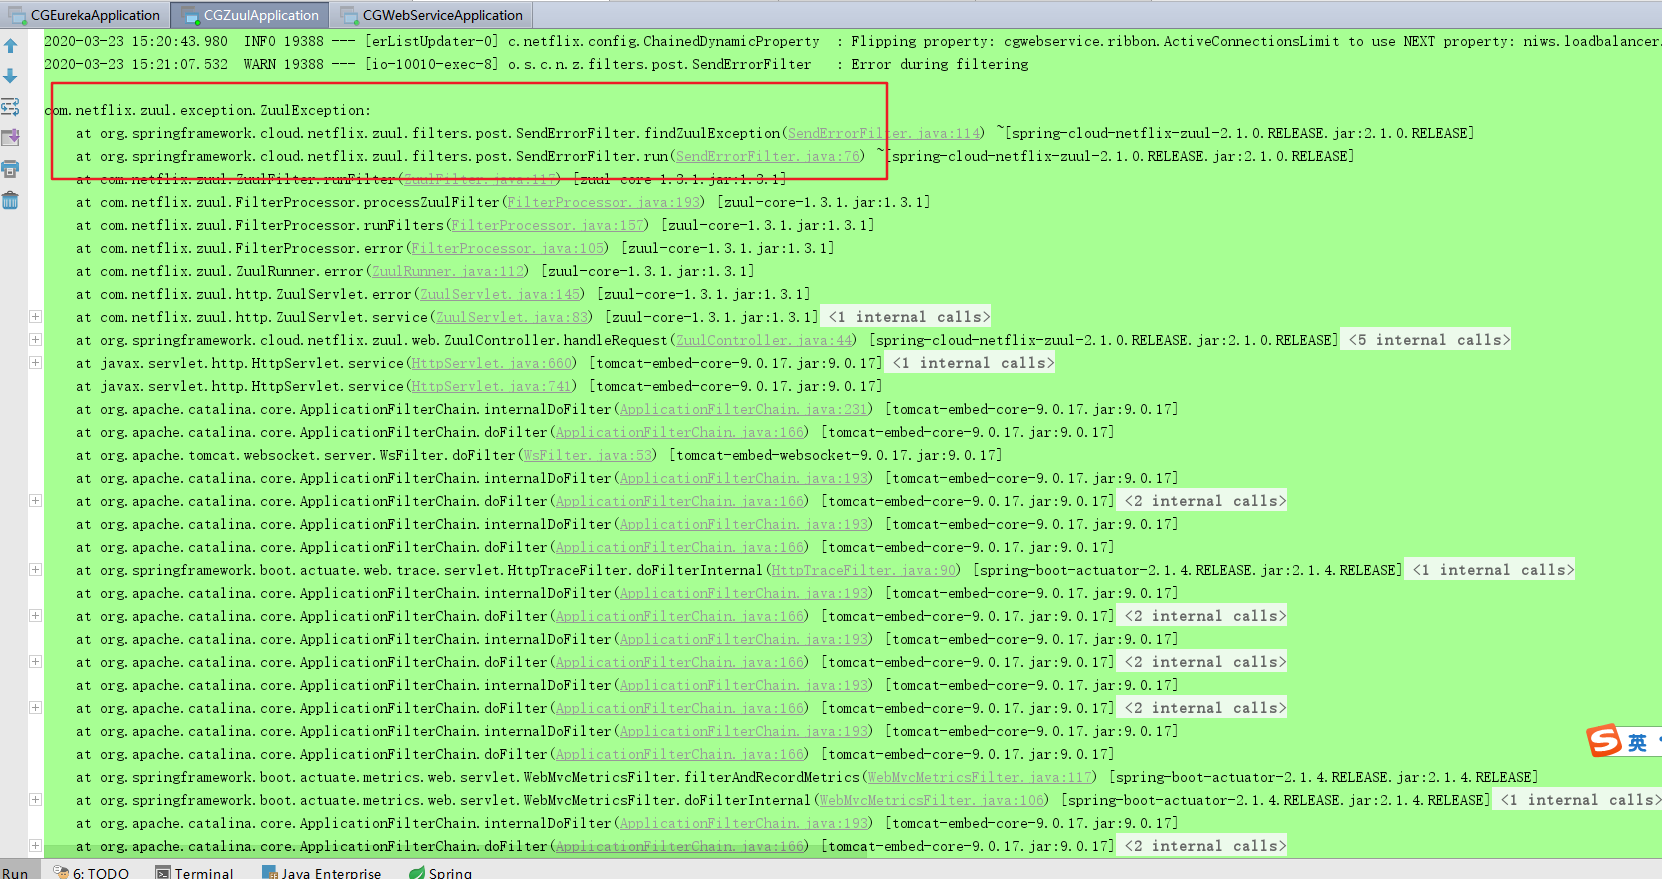The width and height of the screenshot is (1662, 879).
Task: Enable scroll to end of console
Action: point(11,138)
